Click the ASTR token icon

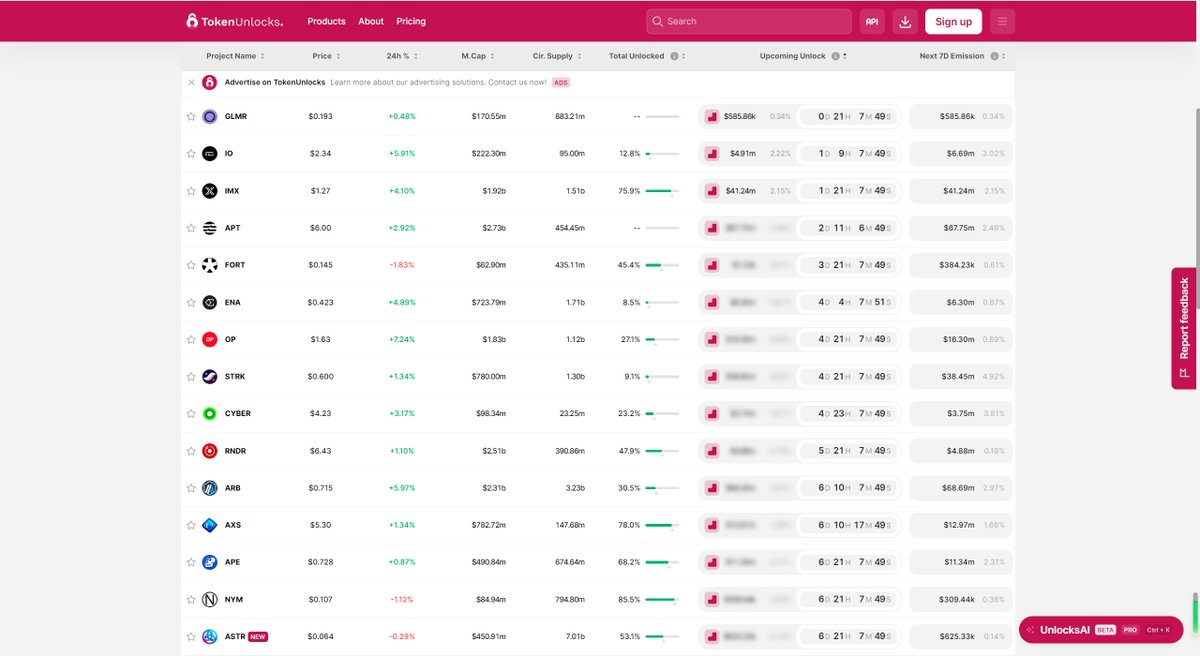click(209, 636)
